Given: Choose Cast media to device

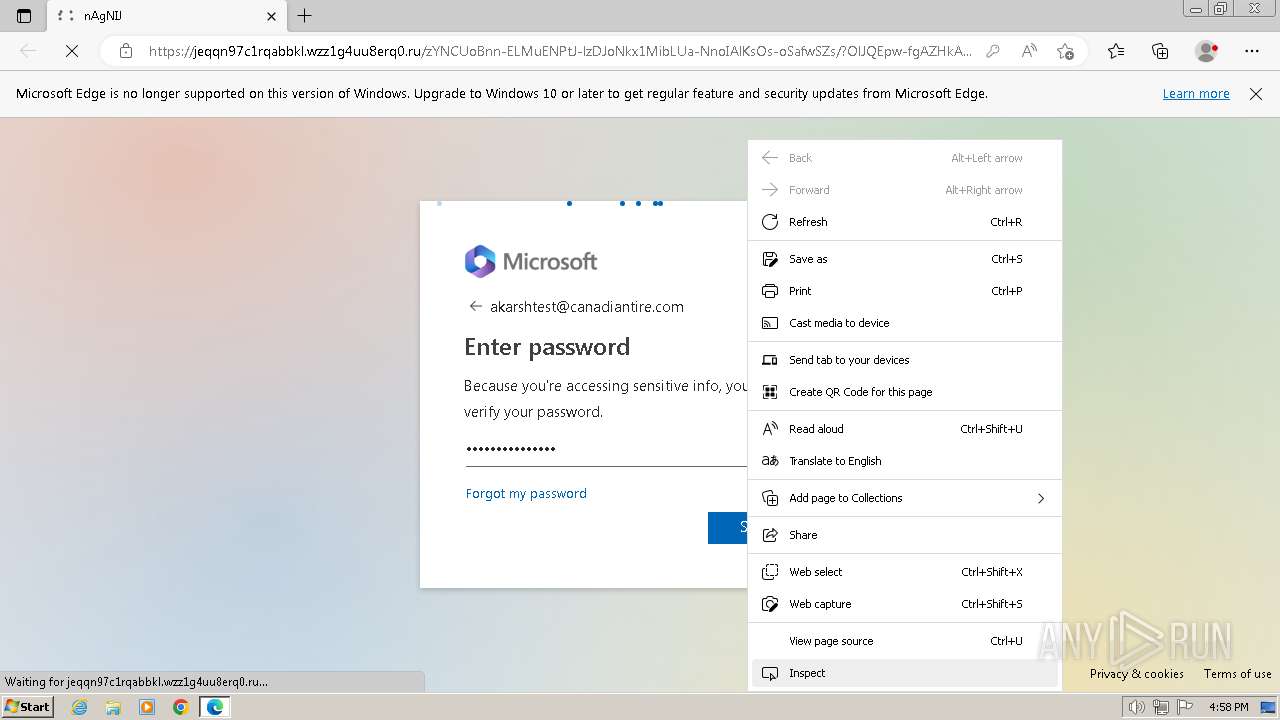Looking at the screenshot, I should (x=905, y=323).
